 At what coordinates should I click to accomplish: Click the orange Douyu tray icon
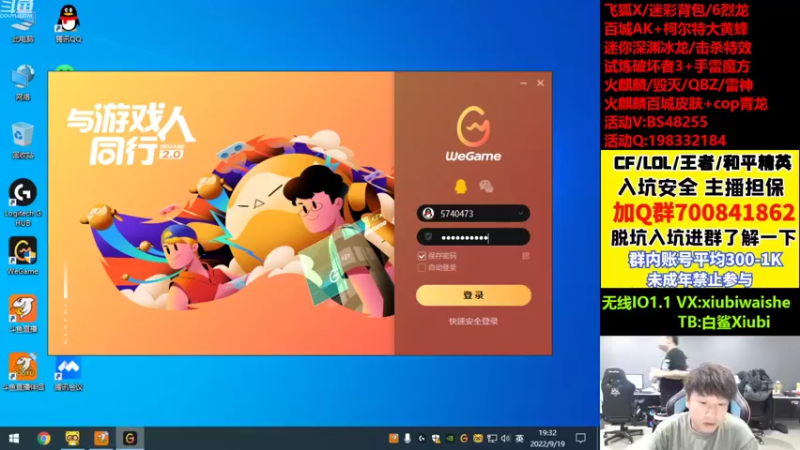393,438
